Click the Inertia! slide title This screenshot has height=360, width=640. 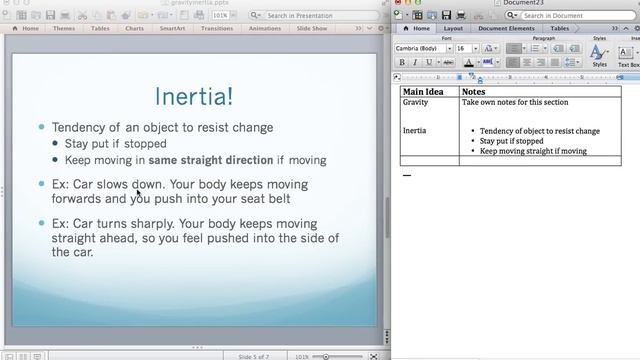pyautogui.click(x=194, y=96)
